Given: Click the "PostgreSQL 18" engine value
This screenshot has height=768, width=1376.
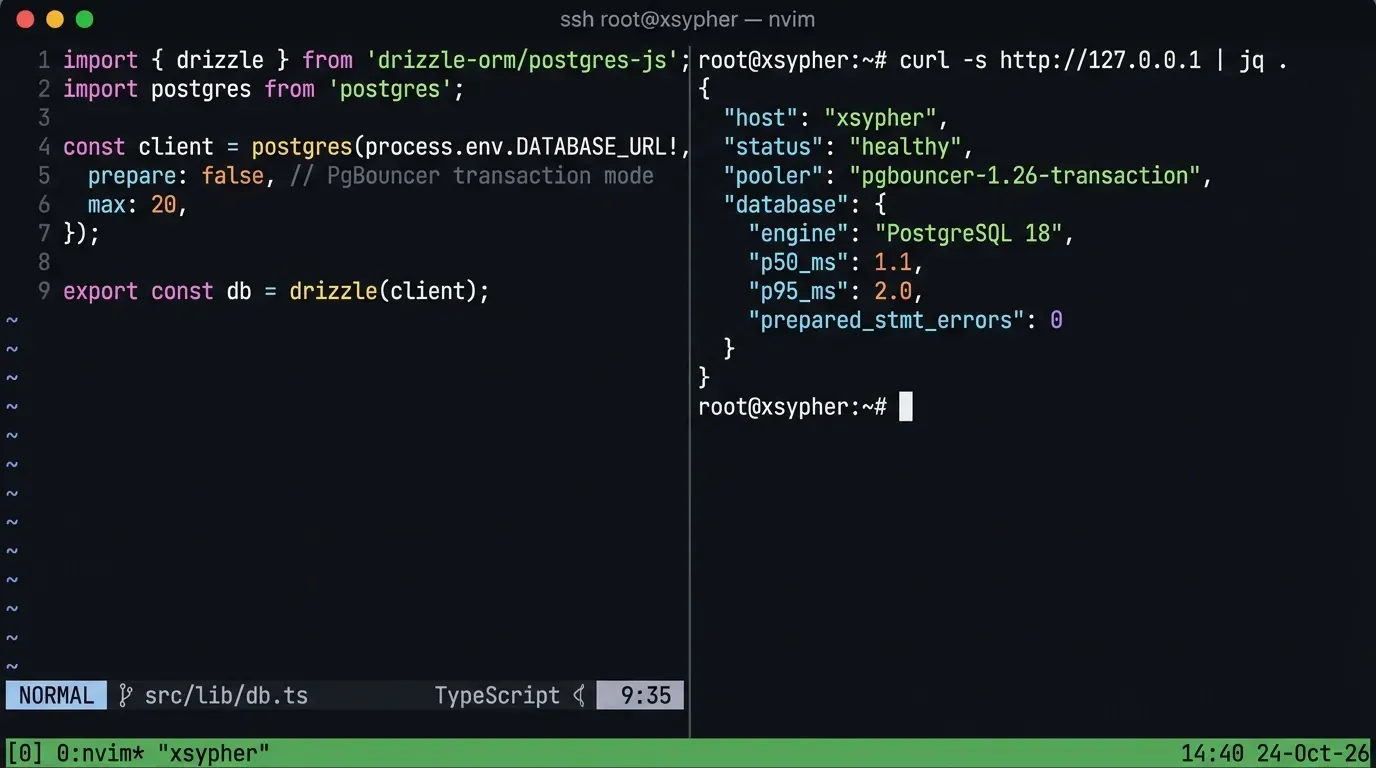Looking at the screenshot, I should click(969, 234).
